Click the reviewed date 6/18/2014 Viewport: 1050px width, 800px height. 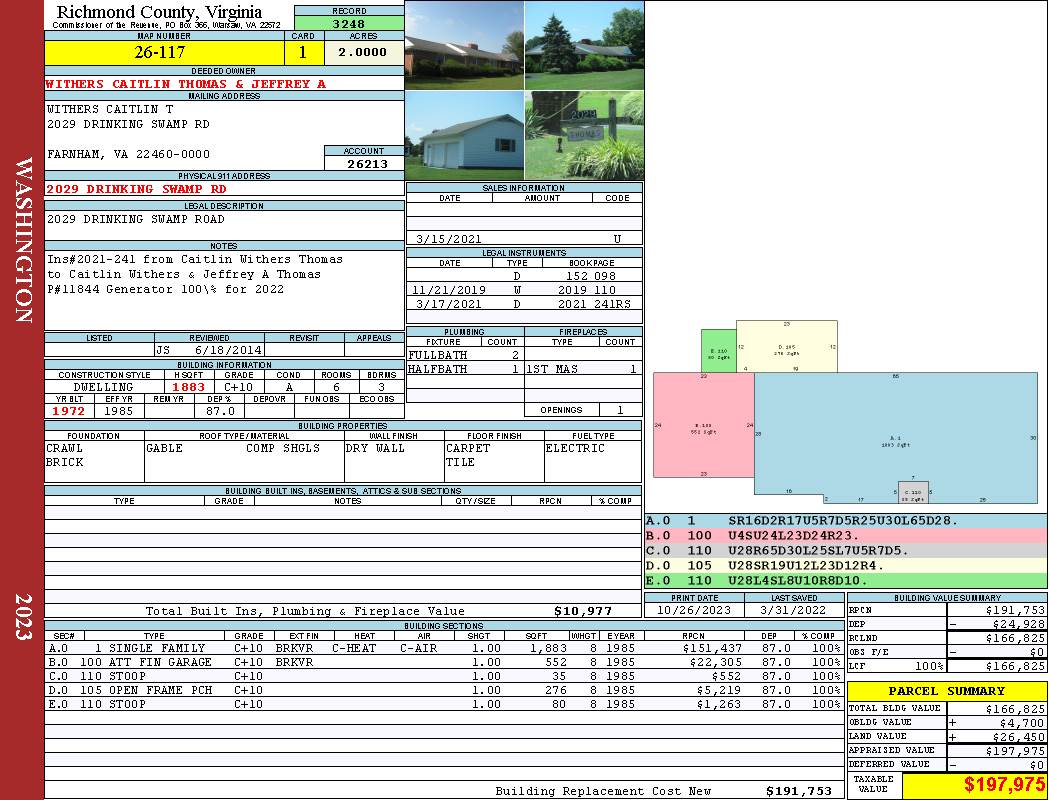click(228, 349)
